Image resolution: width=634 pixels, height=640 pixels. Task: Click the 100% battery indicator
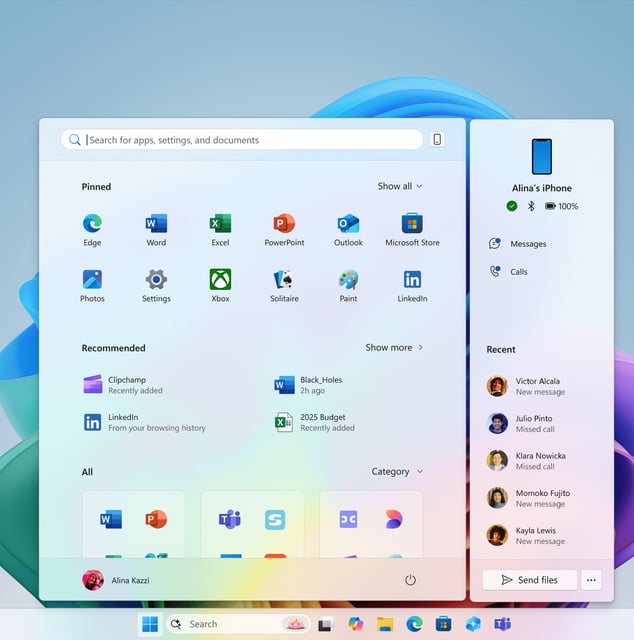click(x=562, y=206)
